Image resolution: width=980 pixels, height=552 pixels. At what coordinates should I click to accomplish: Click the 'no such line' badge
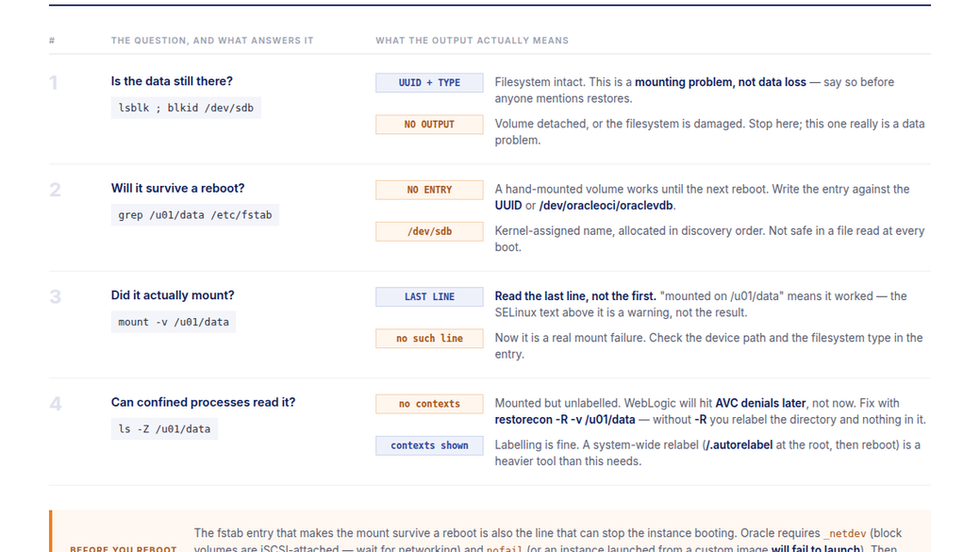(x=429, y=338)
